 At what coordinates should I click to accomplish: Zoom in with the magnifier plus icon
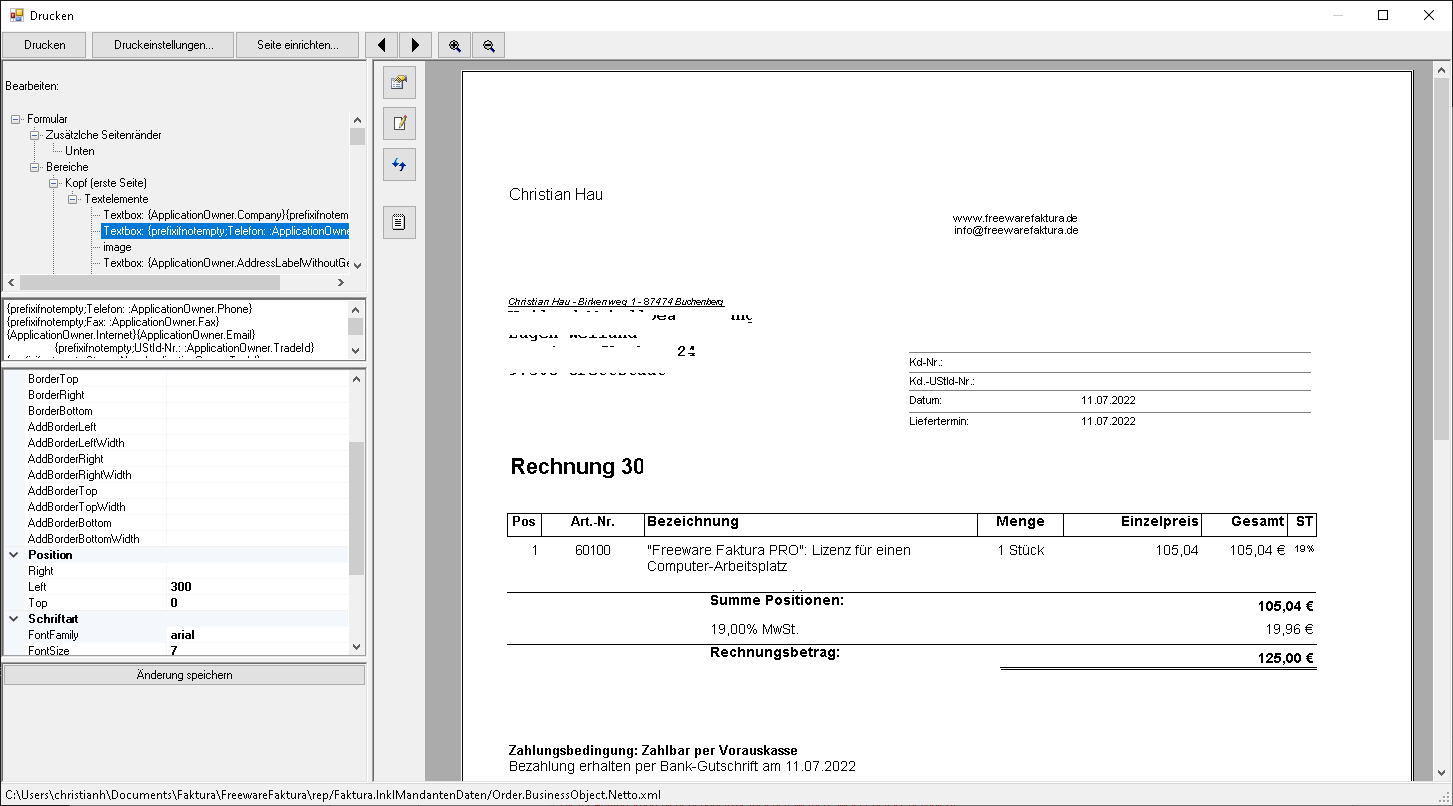454,45
